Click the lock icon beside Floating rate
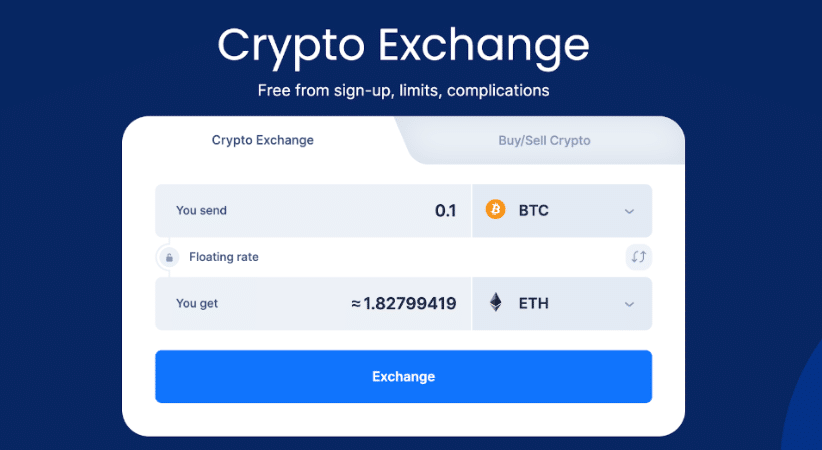The height and width of the screenshot is (450, 822). click(168, 257)
